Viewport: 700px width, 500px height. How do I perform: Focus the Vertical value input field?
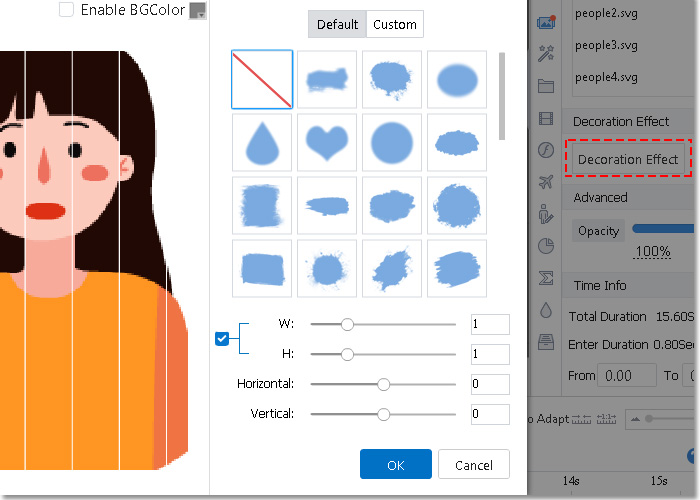click(490, 414)
